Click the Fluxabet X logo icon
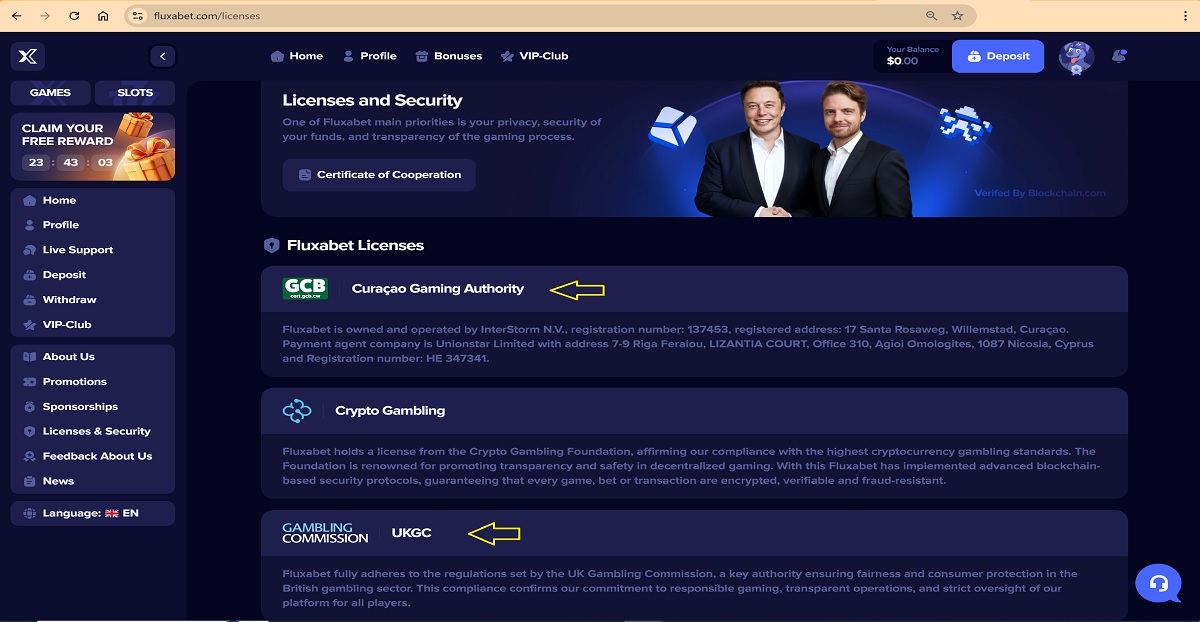This screenshot has width=1200, height=622. (x=28, y=56)
